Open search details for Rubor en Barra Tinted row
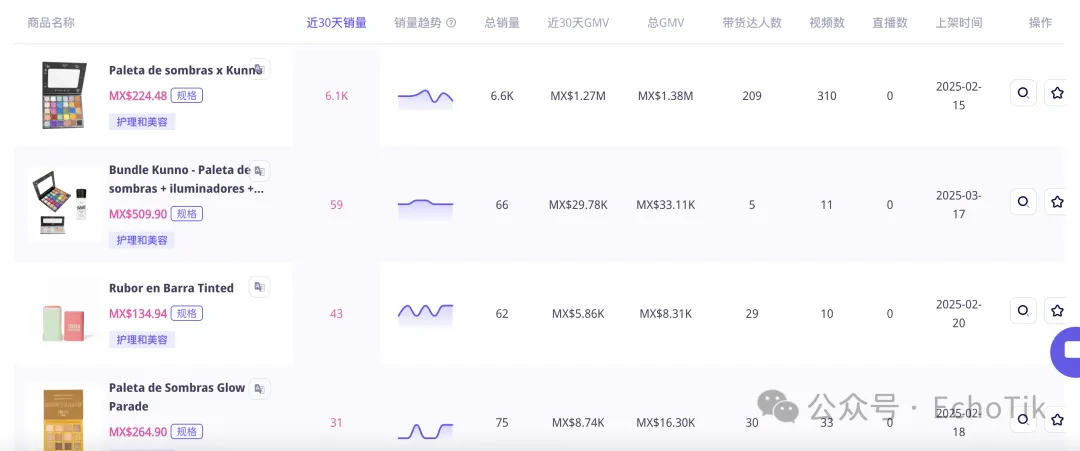 (x=1024, y=311)
